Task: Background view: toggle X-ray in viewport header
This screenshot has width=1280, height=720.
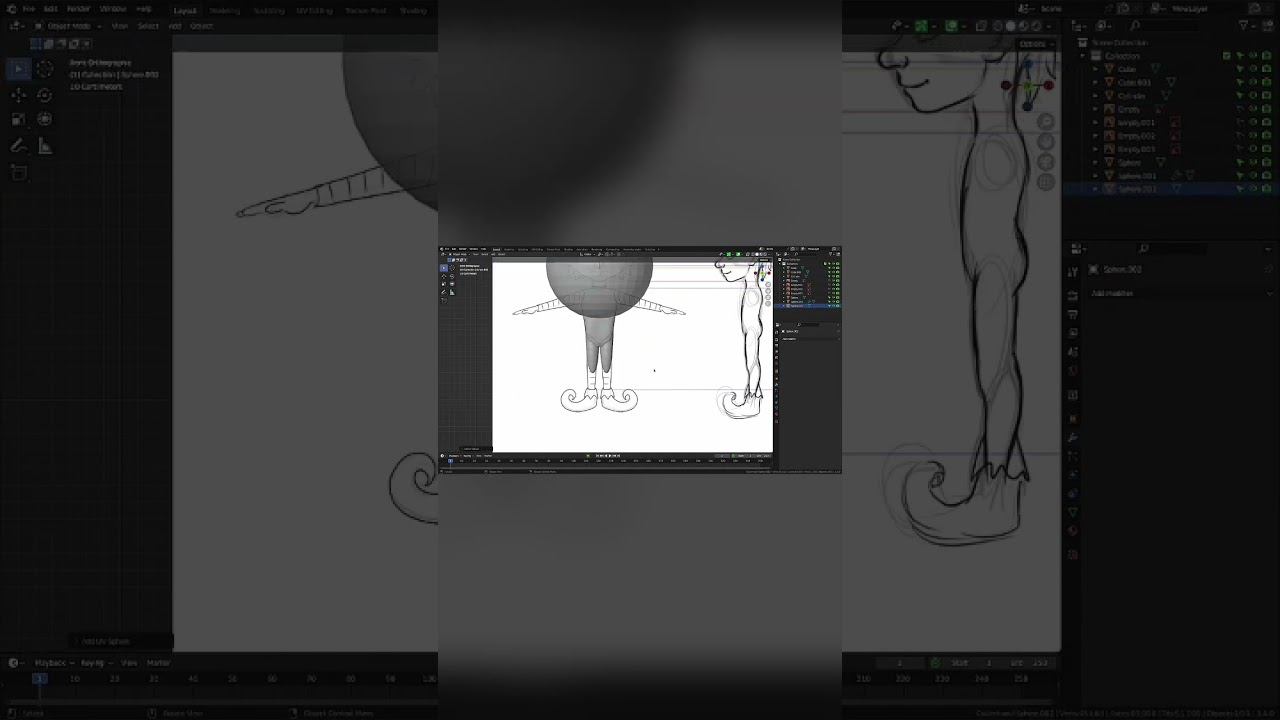Action: pos(982,27)
